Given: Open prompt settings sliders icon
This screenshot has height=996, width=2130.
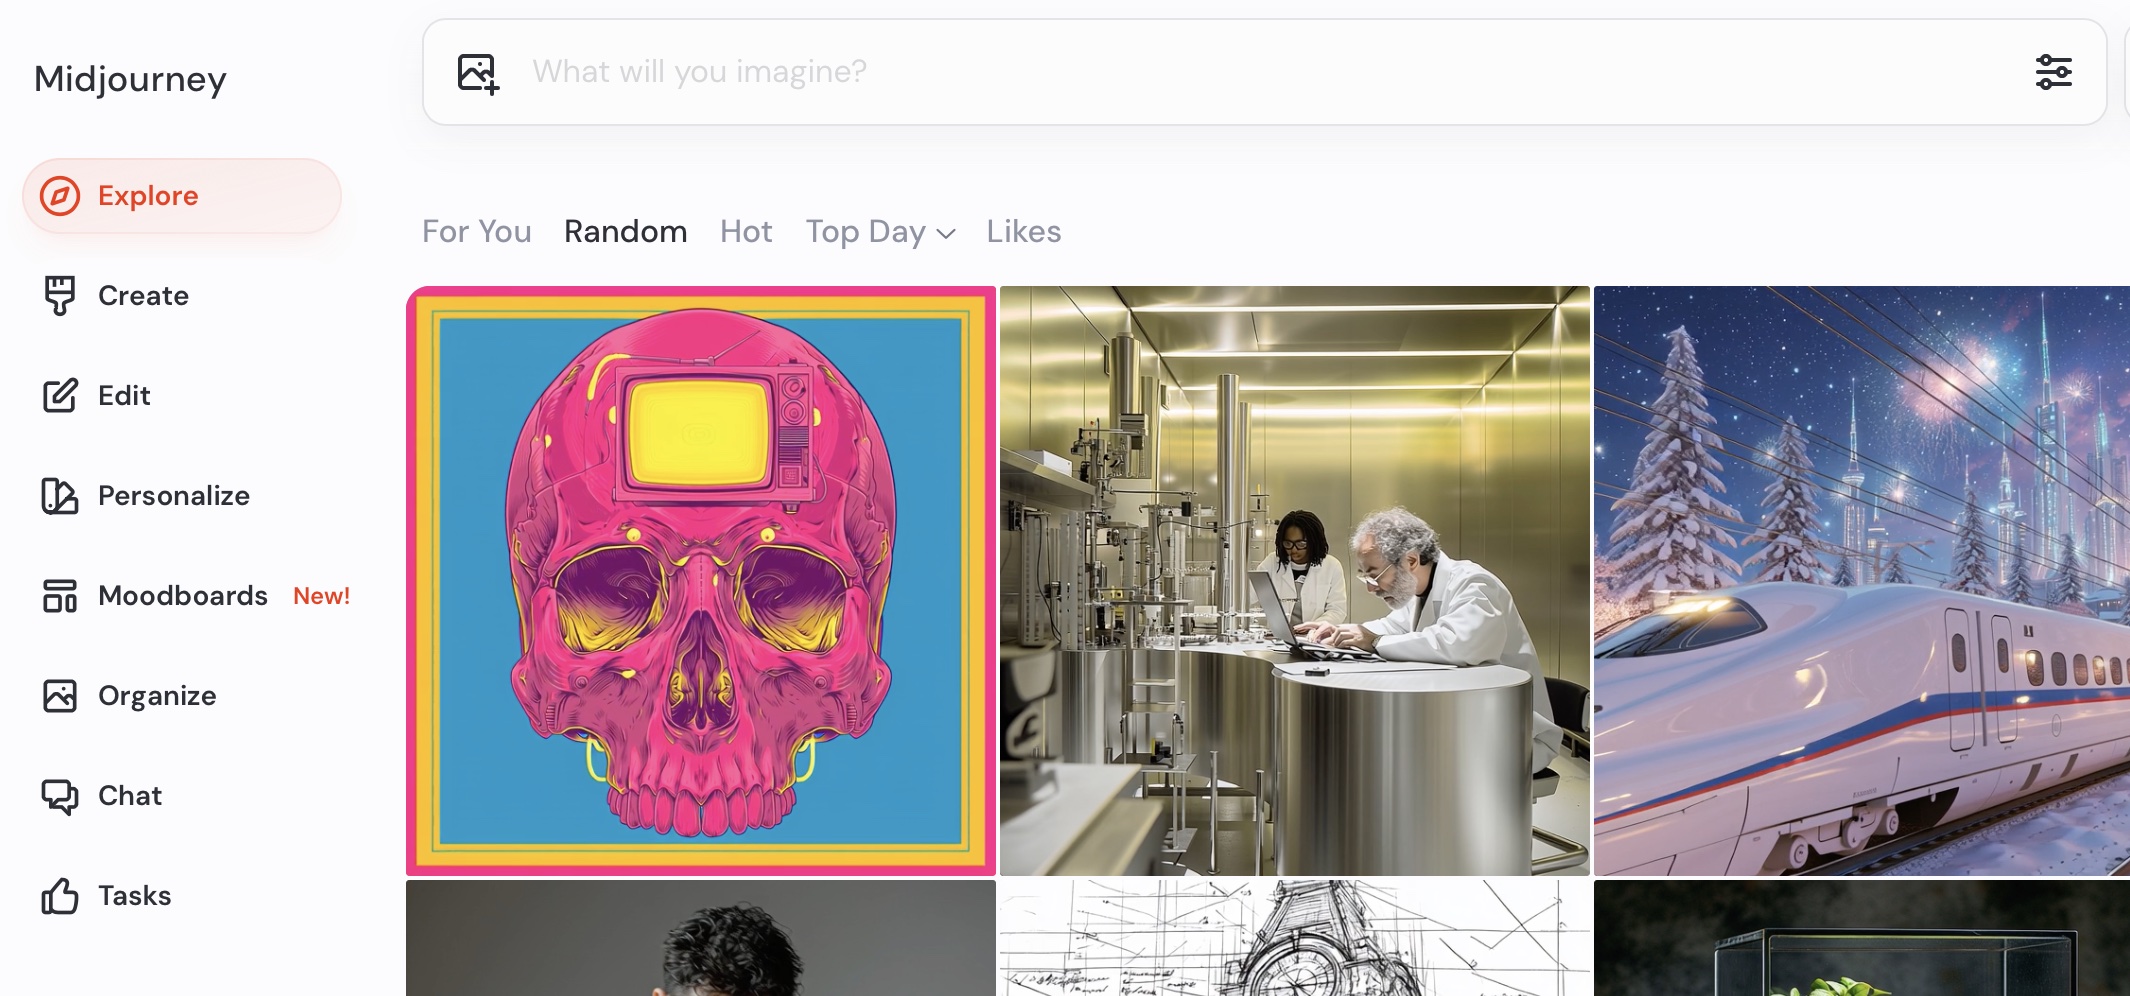Looking at the screenshot, I should pyautogui.click(x=2053, y=72).
